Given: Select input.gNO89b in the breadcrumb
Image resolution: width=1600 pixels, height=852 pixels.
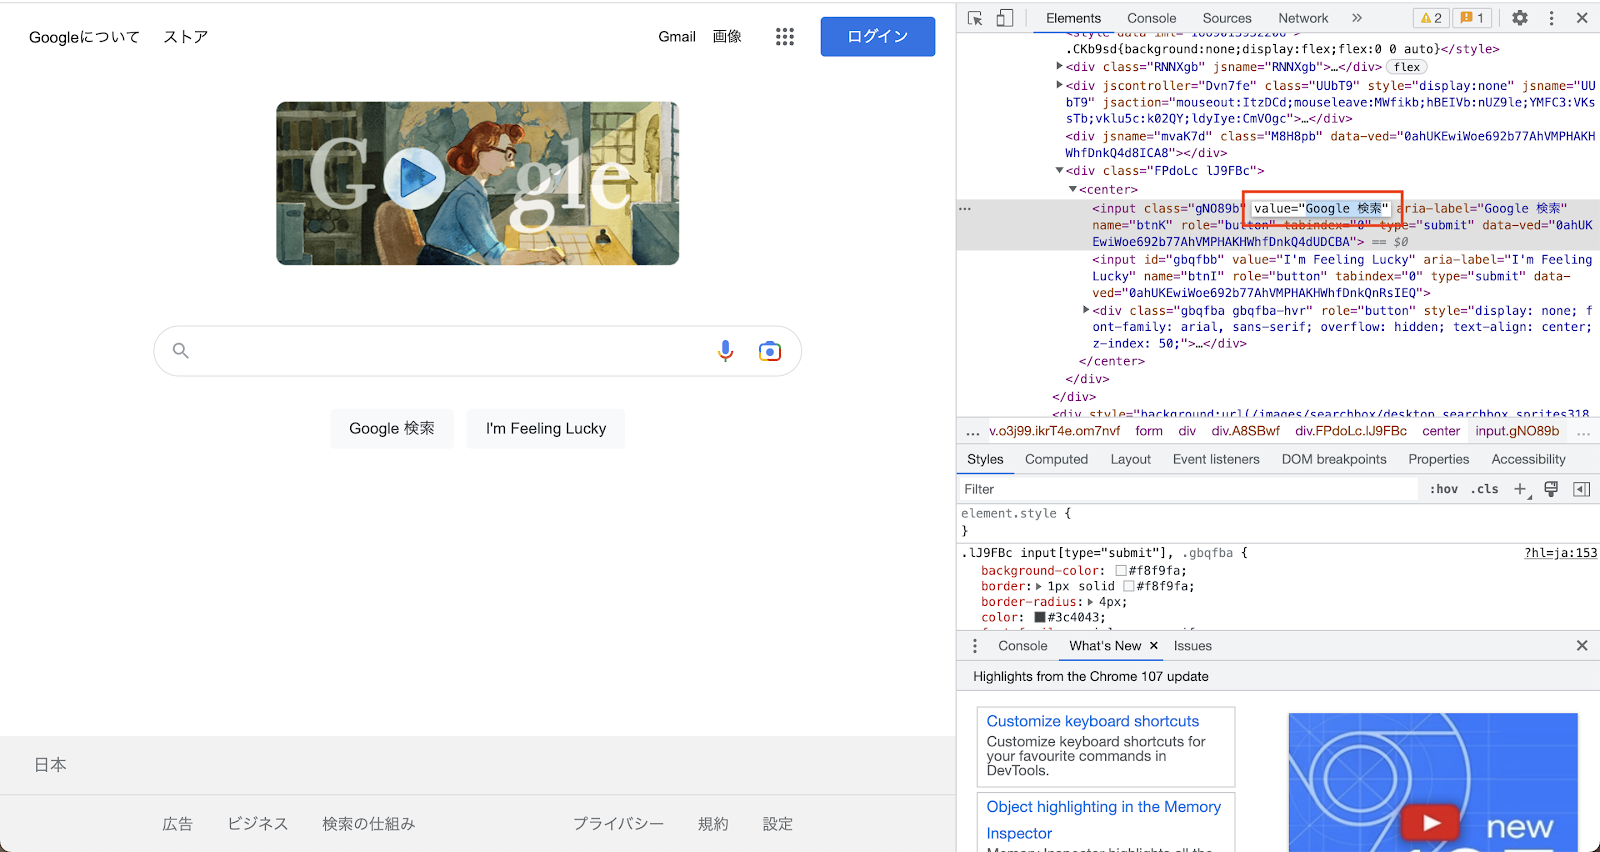Looking at the screenshot, I should click(x=1517, y=431).
